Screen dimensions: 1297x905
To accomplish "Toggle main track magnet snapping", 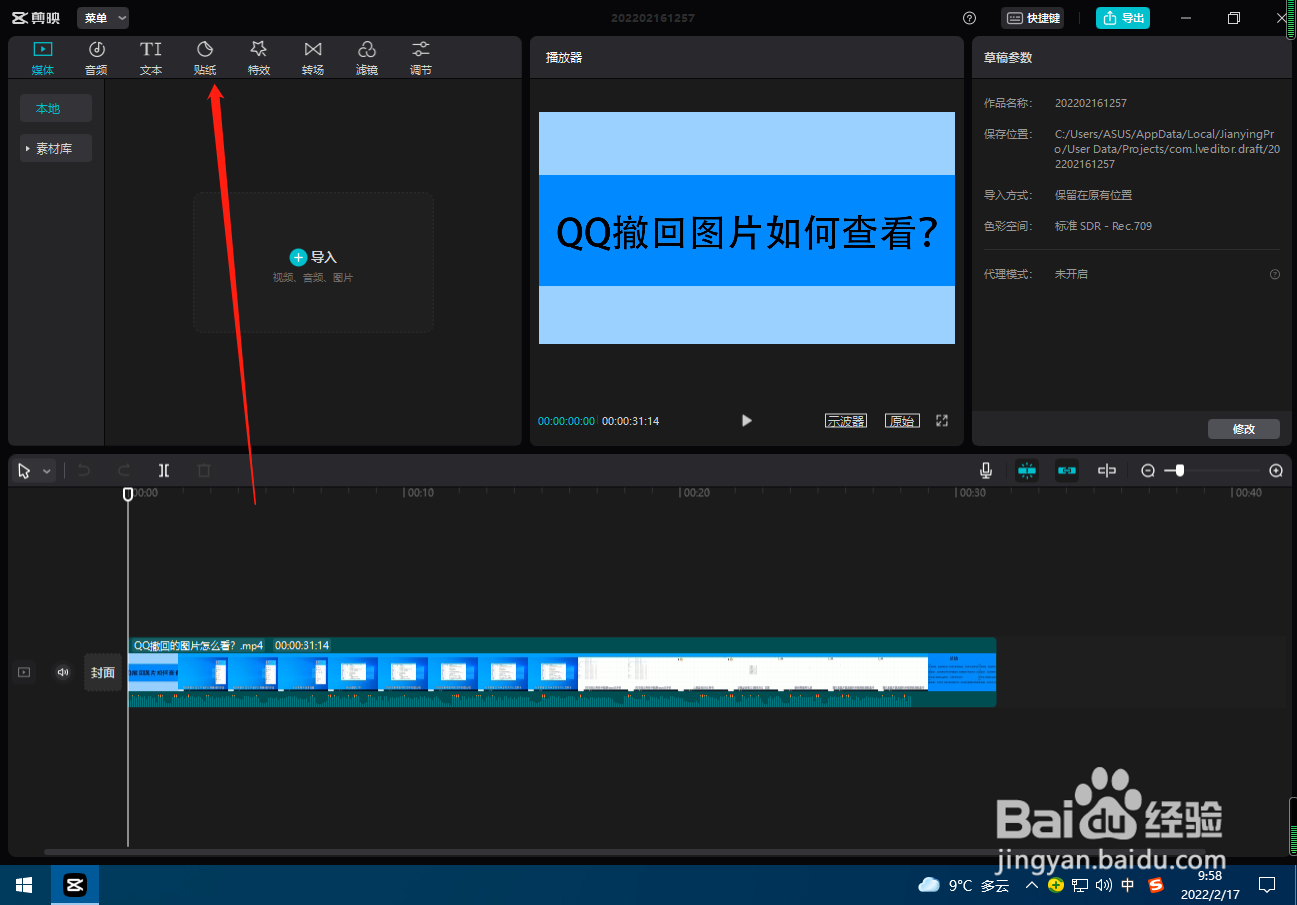I will point(1027,471).
